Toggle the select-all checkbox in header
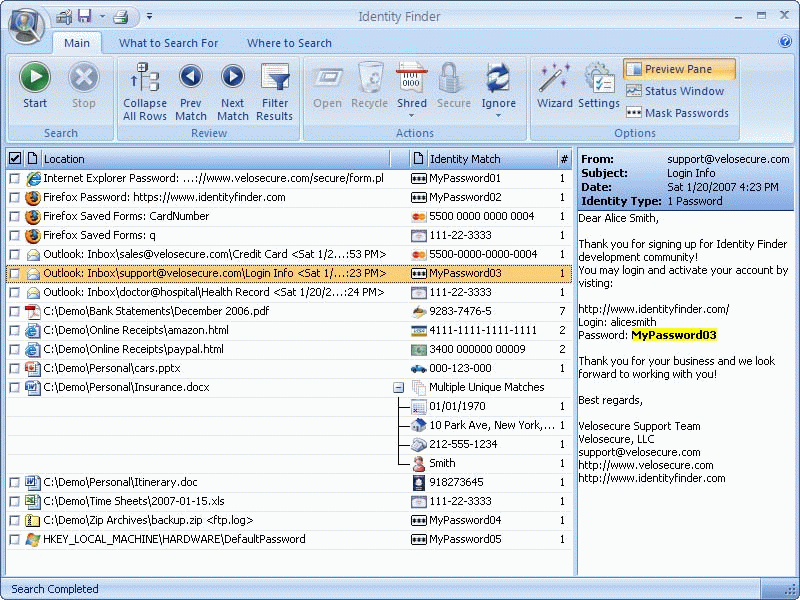800x600 pixels. (x=15, y=159)
